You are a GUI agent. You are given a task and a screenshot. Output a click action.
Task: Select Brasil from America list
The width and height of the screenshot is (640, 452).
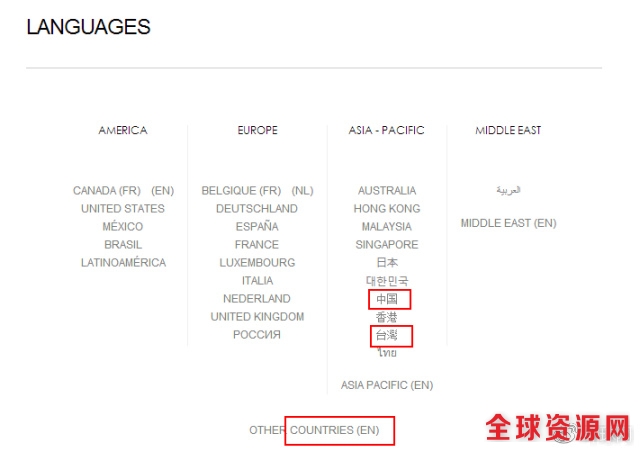123,245
